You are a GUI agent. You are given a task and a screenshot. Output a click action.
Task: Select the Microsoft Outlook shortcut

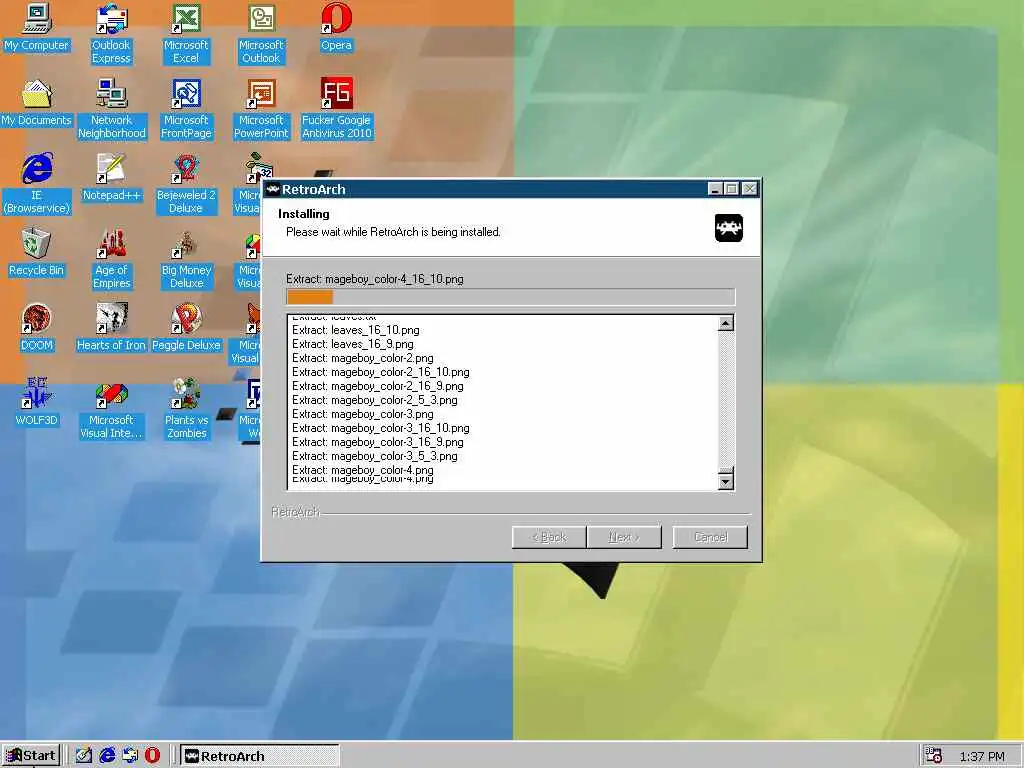tap(261, 34)
